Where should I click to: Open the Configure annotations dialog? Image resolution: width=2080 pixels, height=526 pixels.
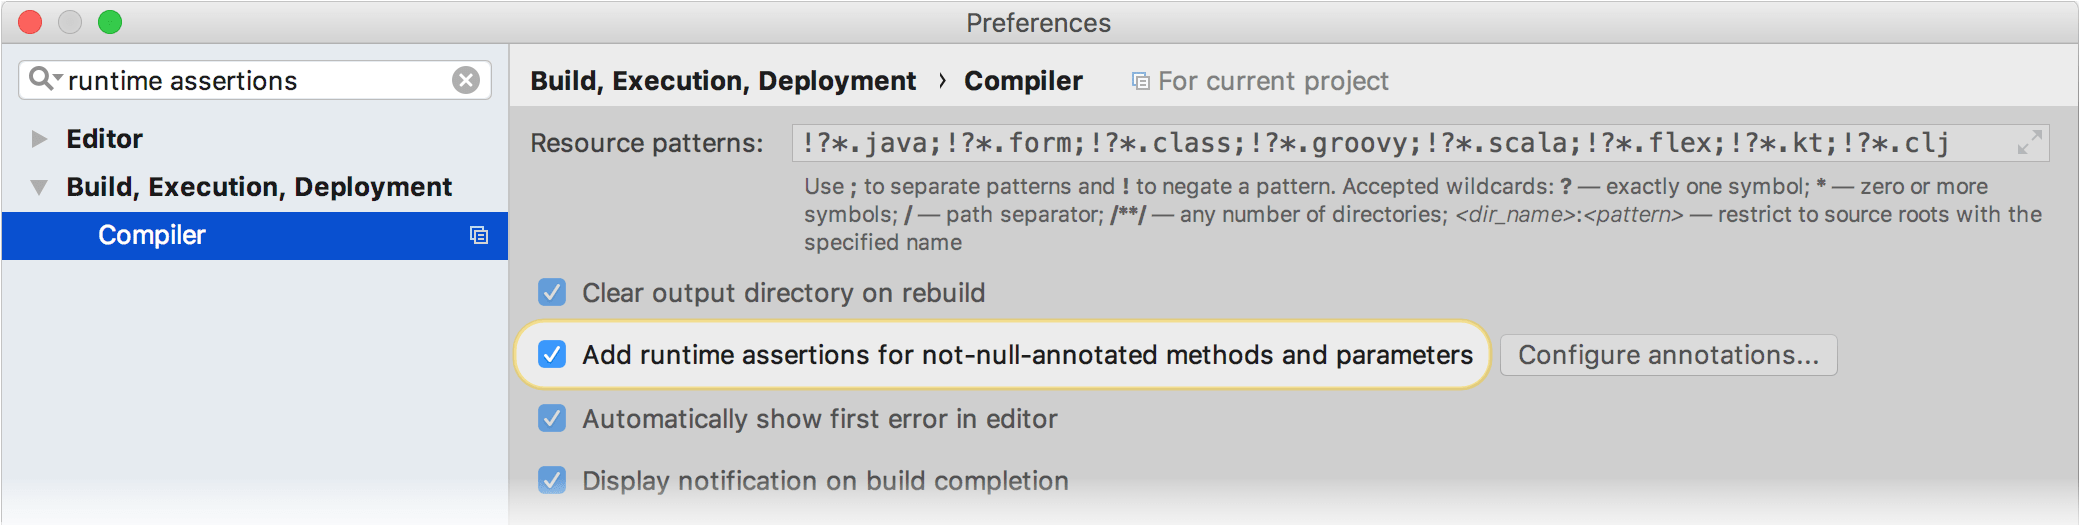(1668, 355)
